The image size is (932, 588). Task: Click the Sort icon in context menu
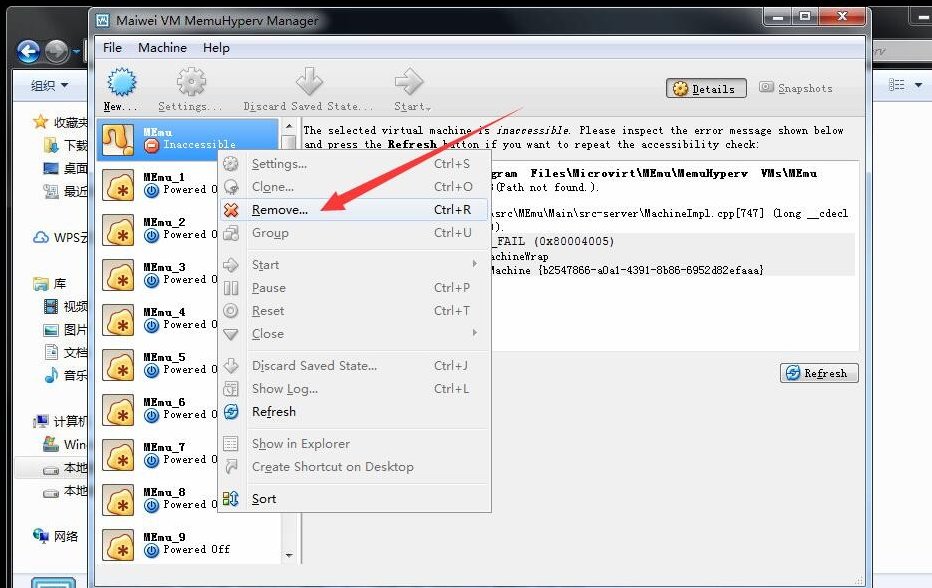tap(231, 499)
